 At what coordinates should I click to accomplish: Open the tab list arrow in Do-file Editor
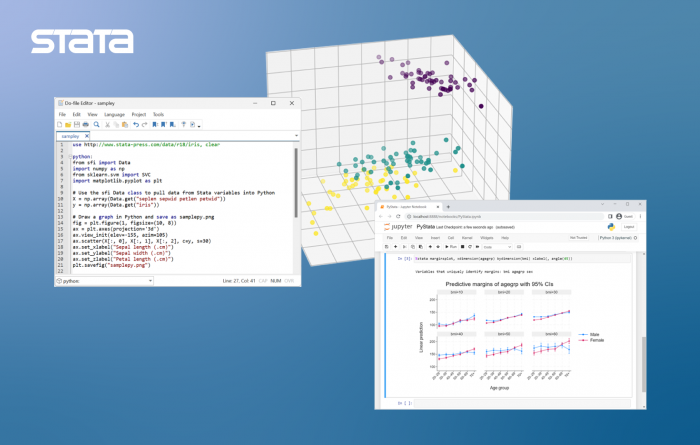296,136
